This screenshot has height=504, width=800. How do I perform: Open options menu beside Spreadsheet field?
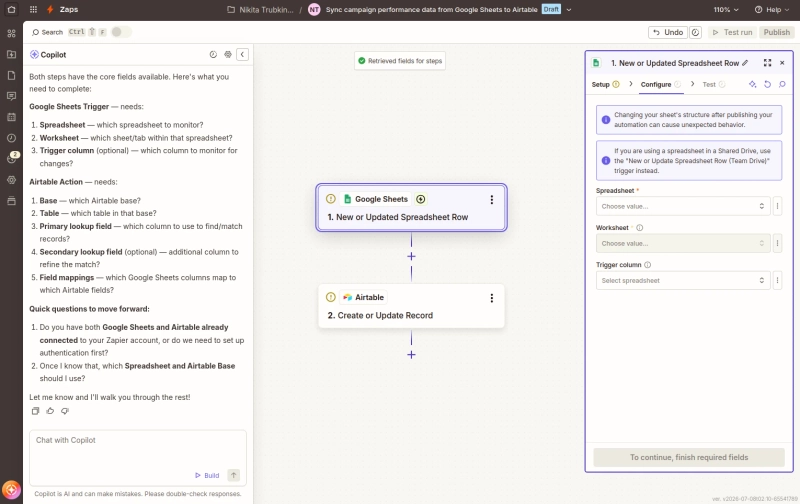tap(777, 206)
